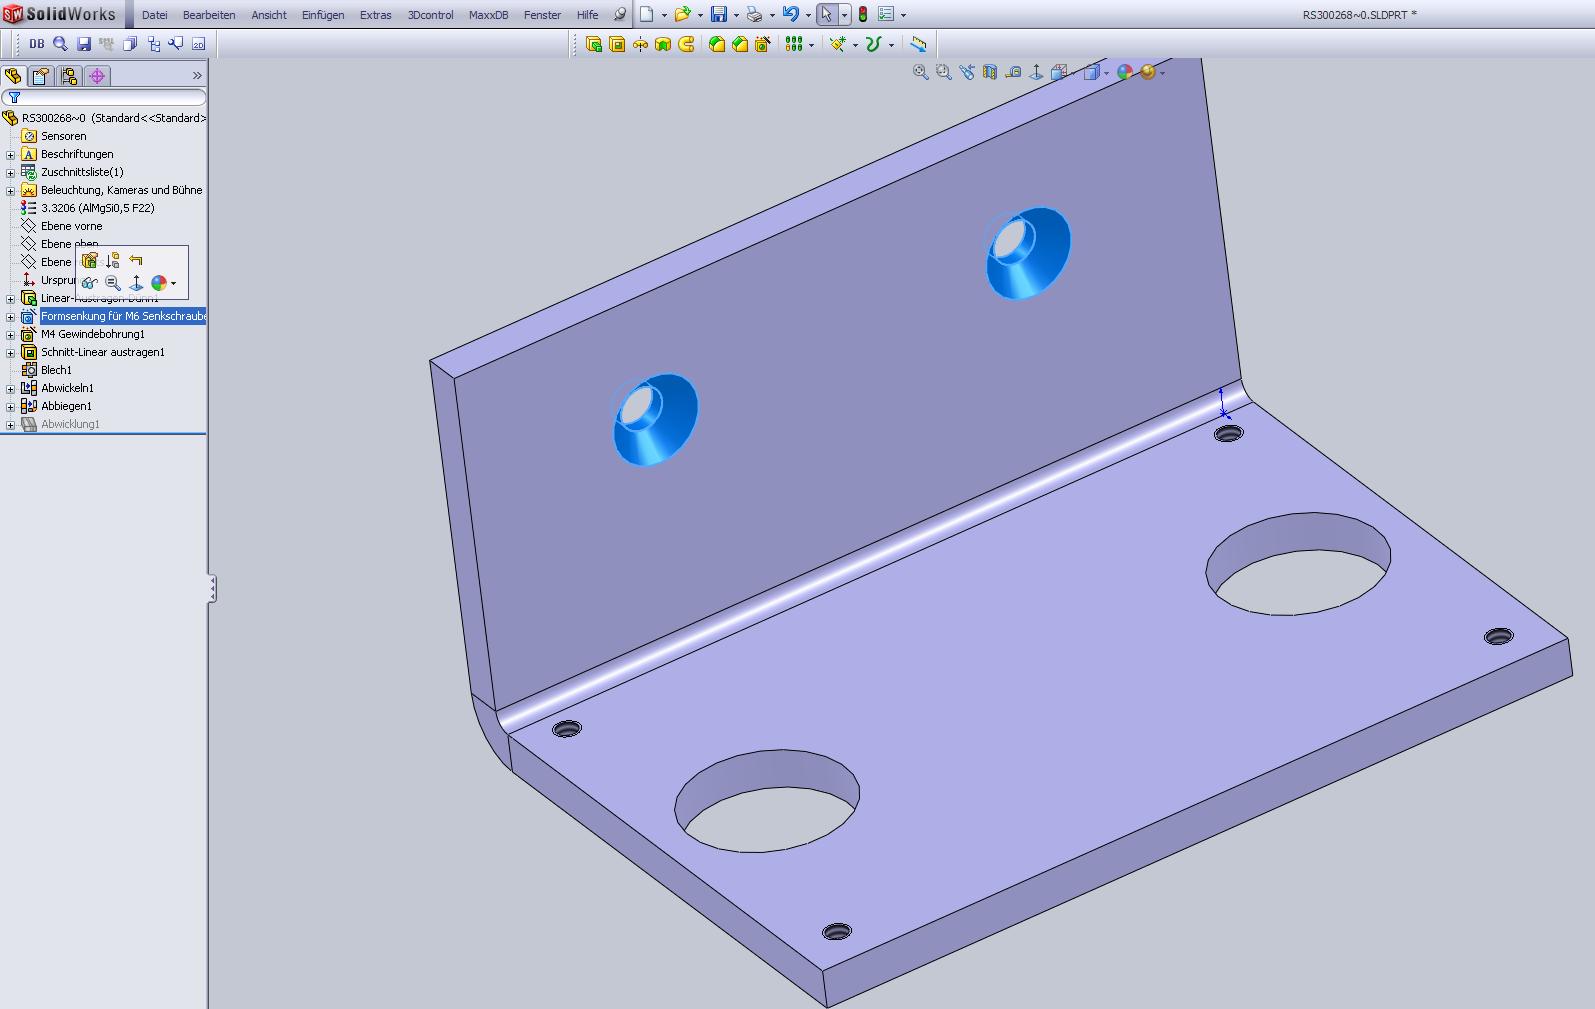Open the Linear Pattern dropdown arrow
Screen dimensions: 1595x1009
coord(811,44)
